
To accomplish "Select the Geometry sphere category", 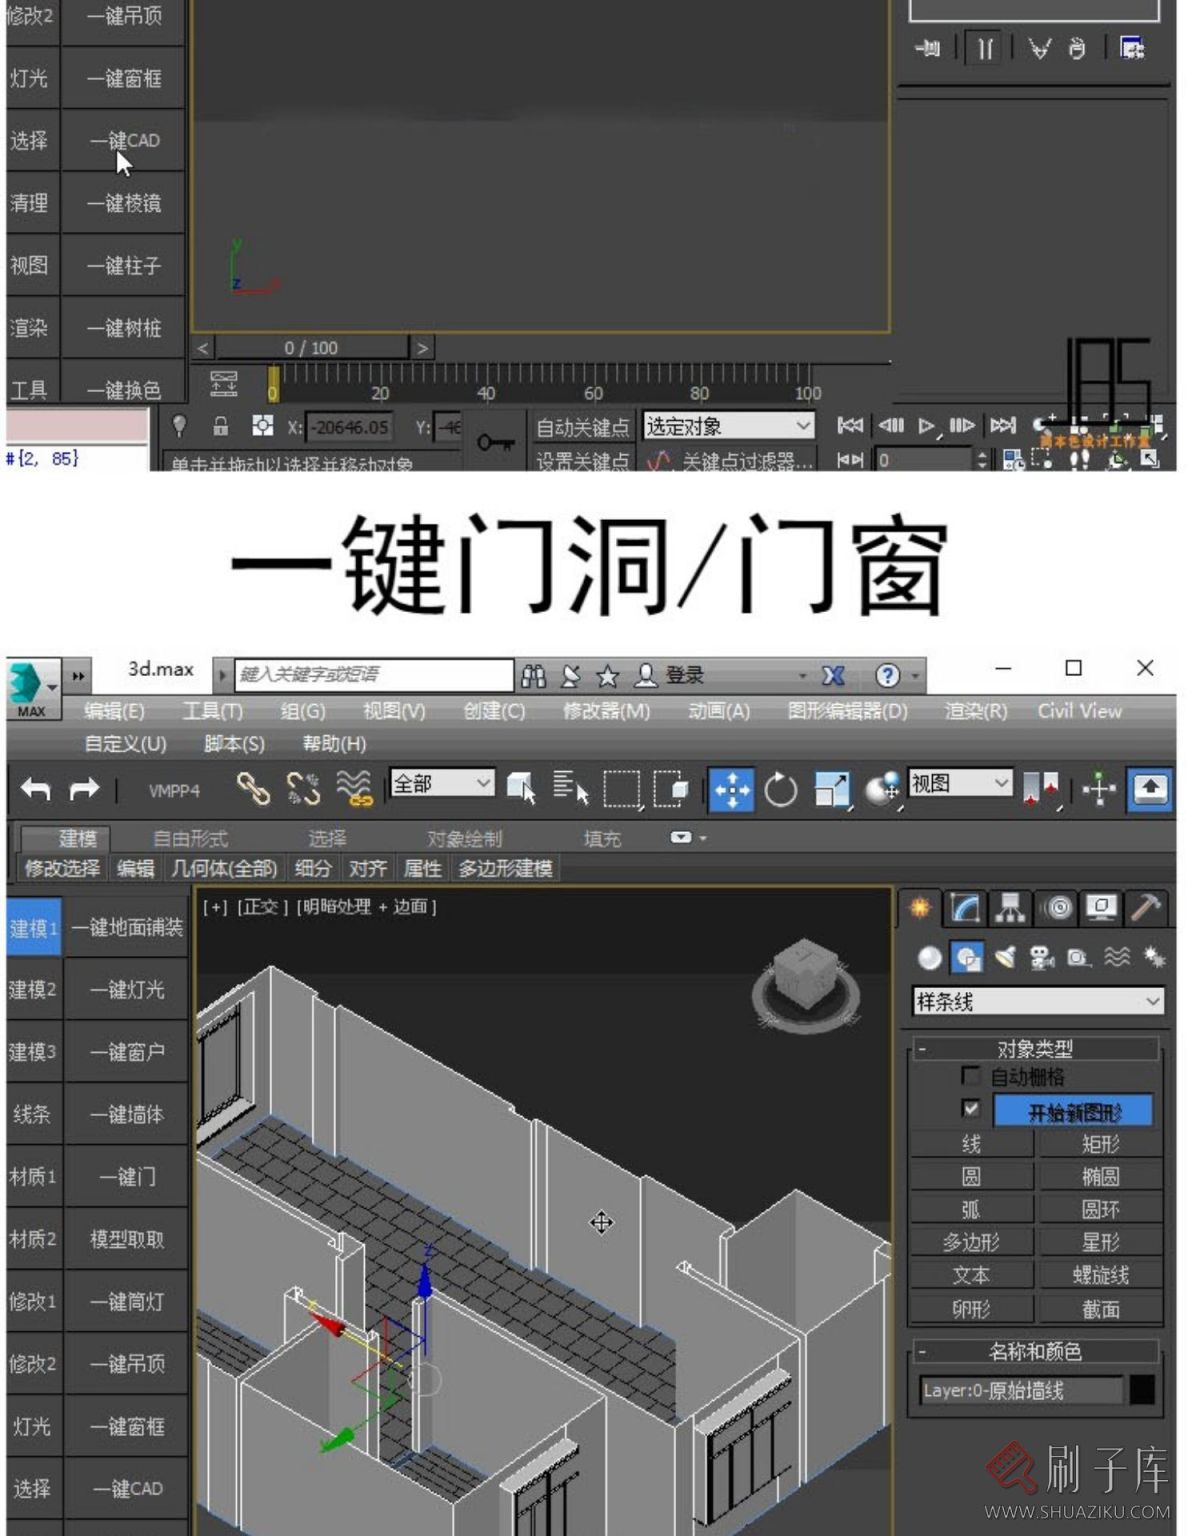I will coord(930,958).
